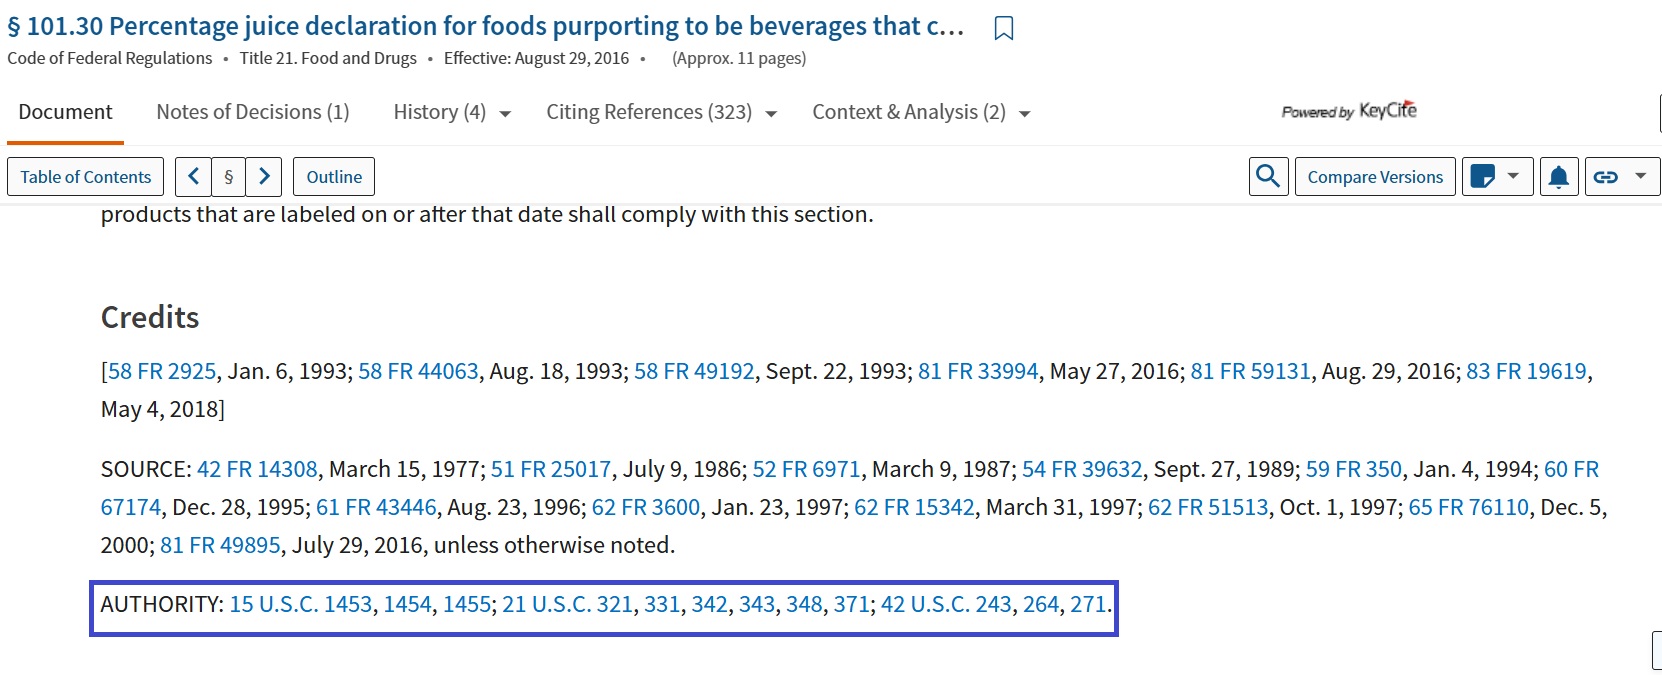Click Compare Versions
This screenshot has height=675, width=1662.
coord(1374,176)
